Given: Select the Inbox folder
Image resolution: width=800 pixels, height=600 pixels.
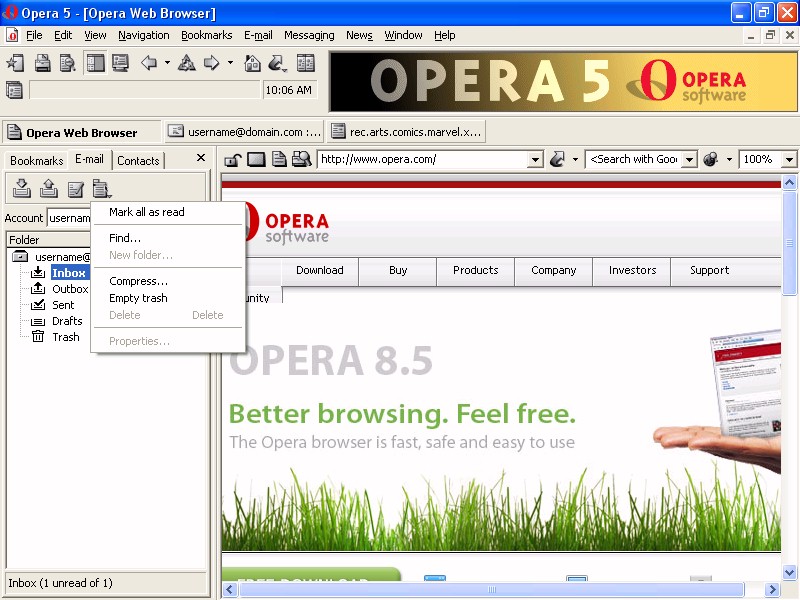Looking at the screenshot, I should 68,273.
